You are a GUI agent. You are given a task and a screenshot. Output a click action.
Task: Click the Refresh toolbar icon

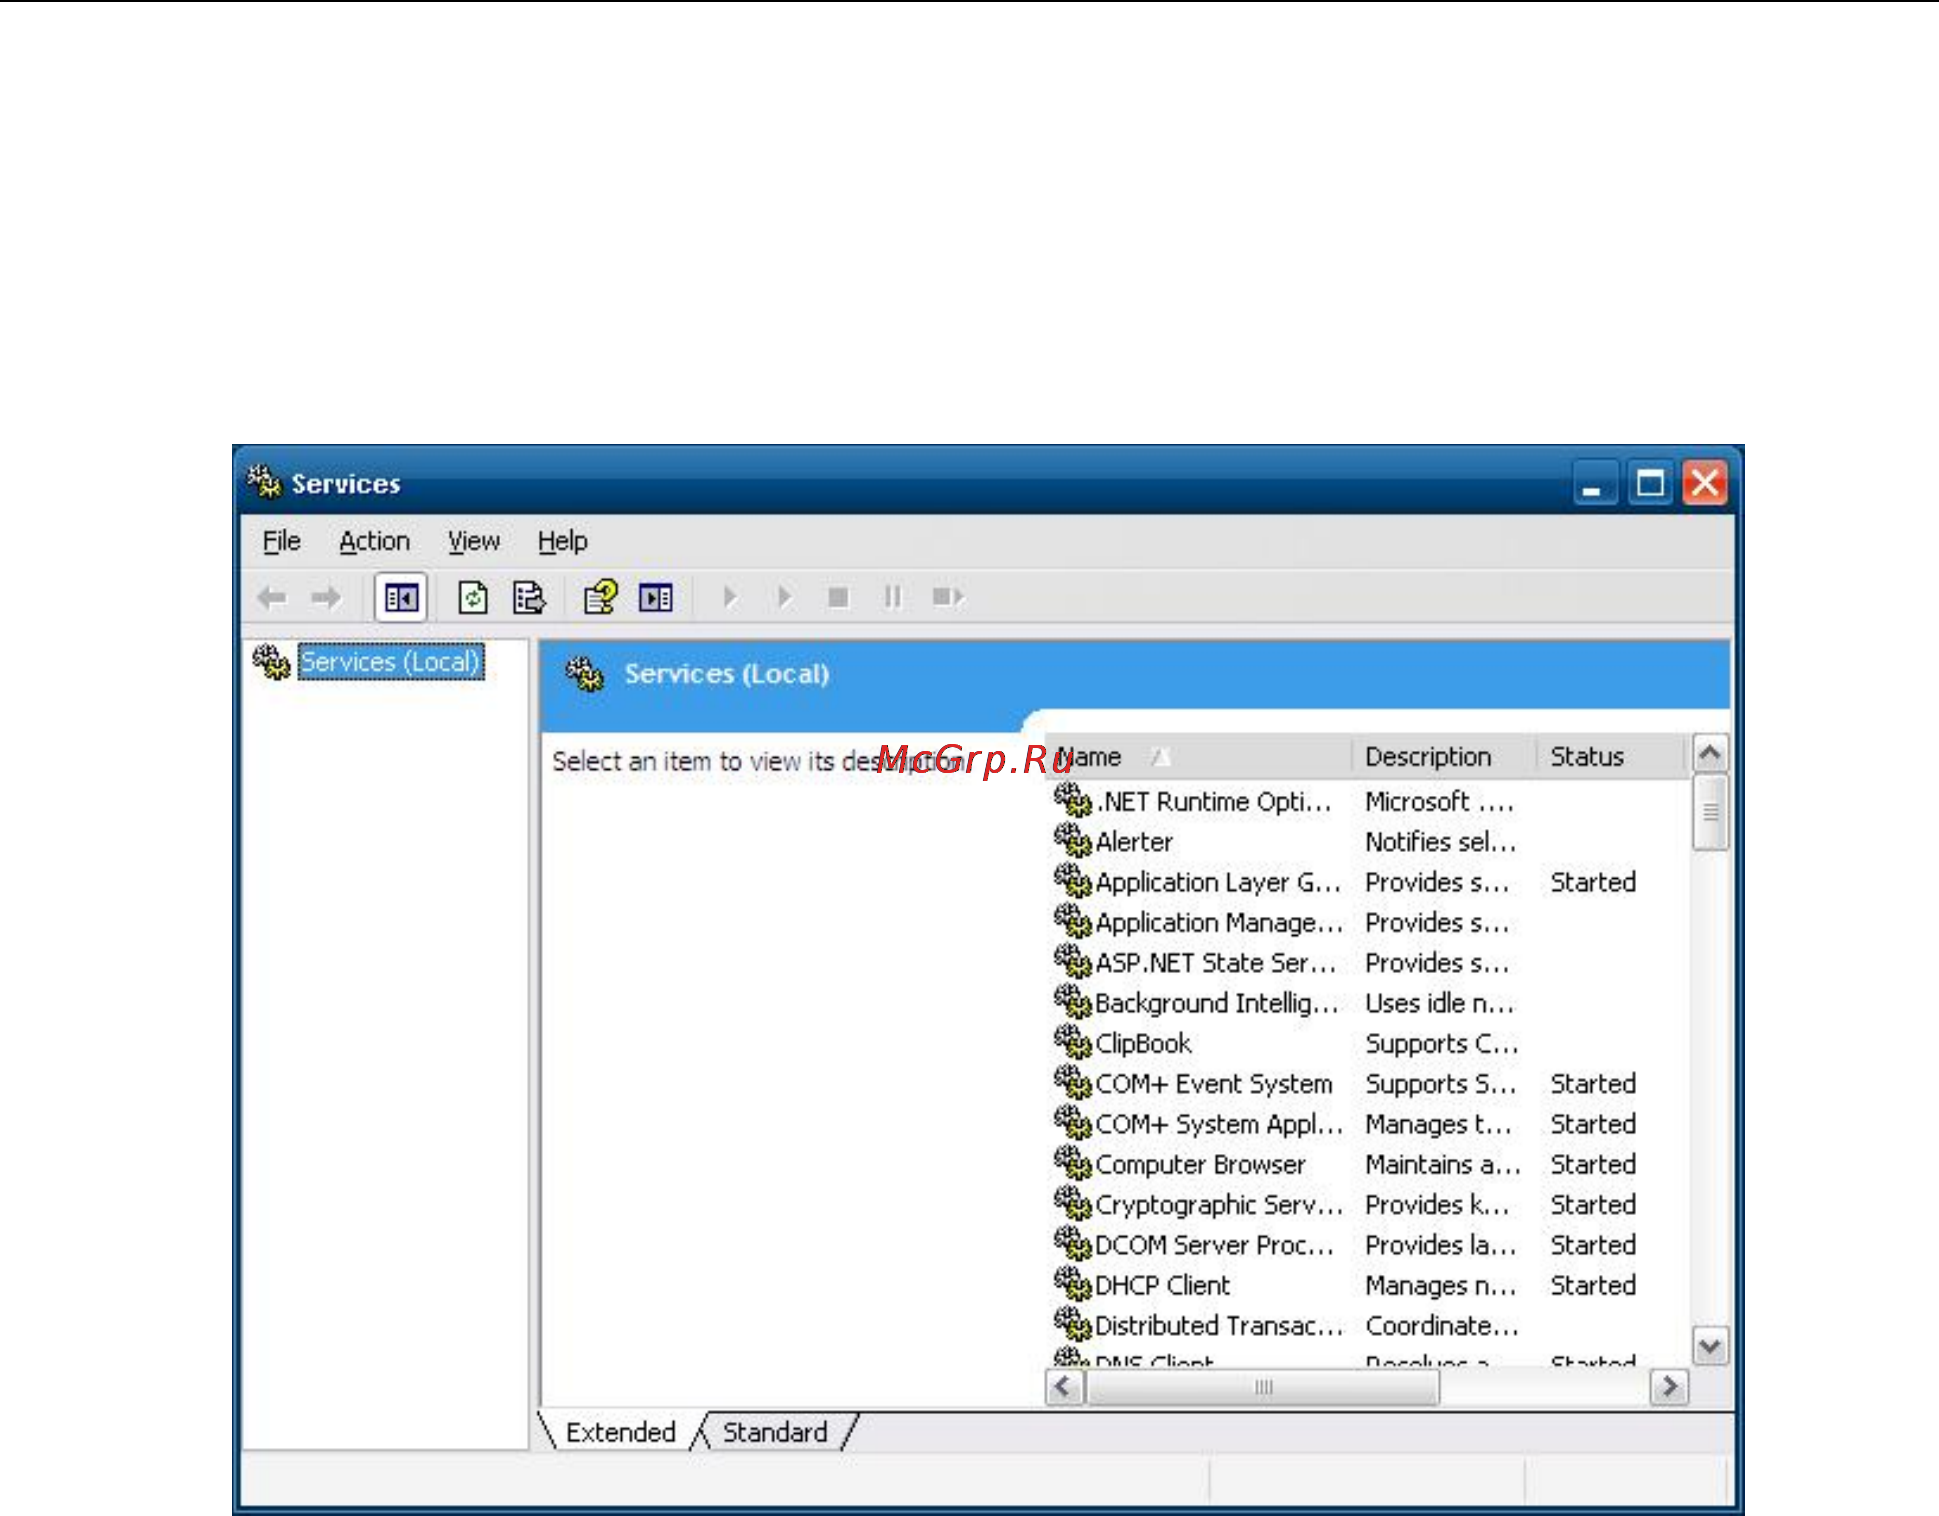coord(472,598)
